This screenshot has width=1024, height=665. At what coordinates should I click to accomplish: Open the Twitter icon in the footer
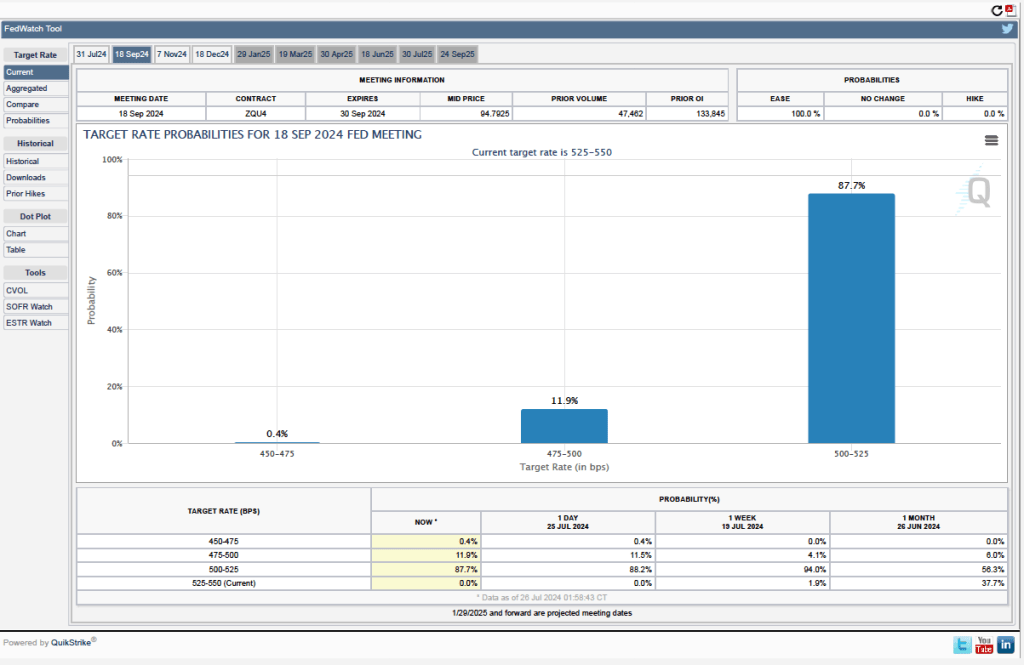[962, 645]
